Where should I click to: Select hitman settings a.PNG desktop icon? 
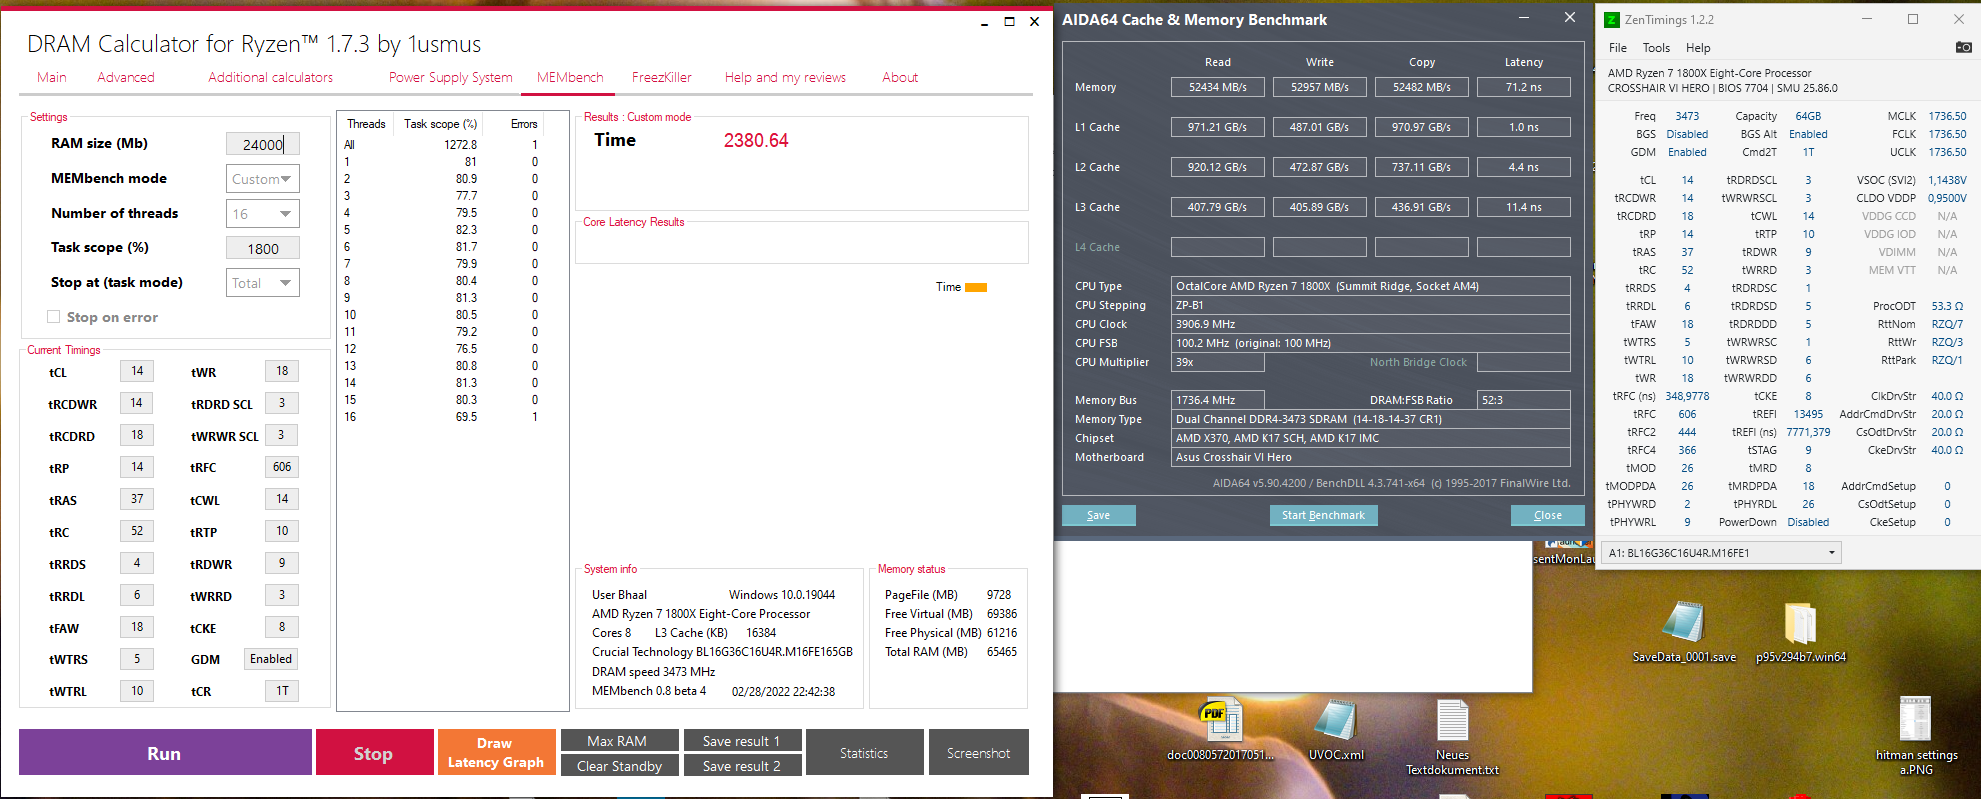(x=1916, y=736)
